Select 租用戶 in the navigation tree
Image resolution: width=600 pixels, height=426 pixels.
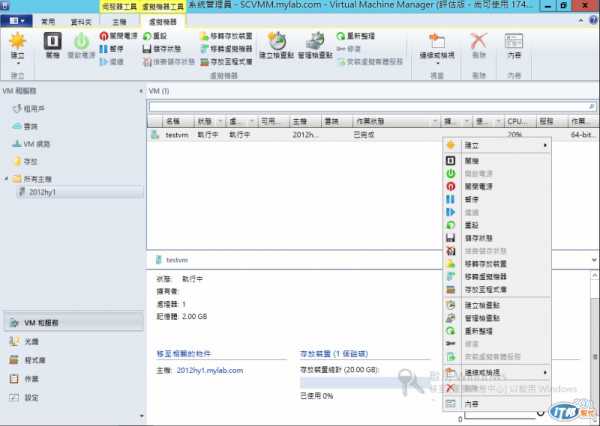pos(29,109)
